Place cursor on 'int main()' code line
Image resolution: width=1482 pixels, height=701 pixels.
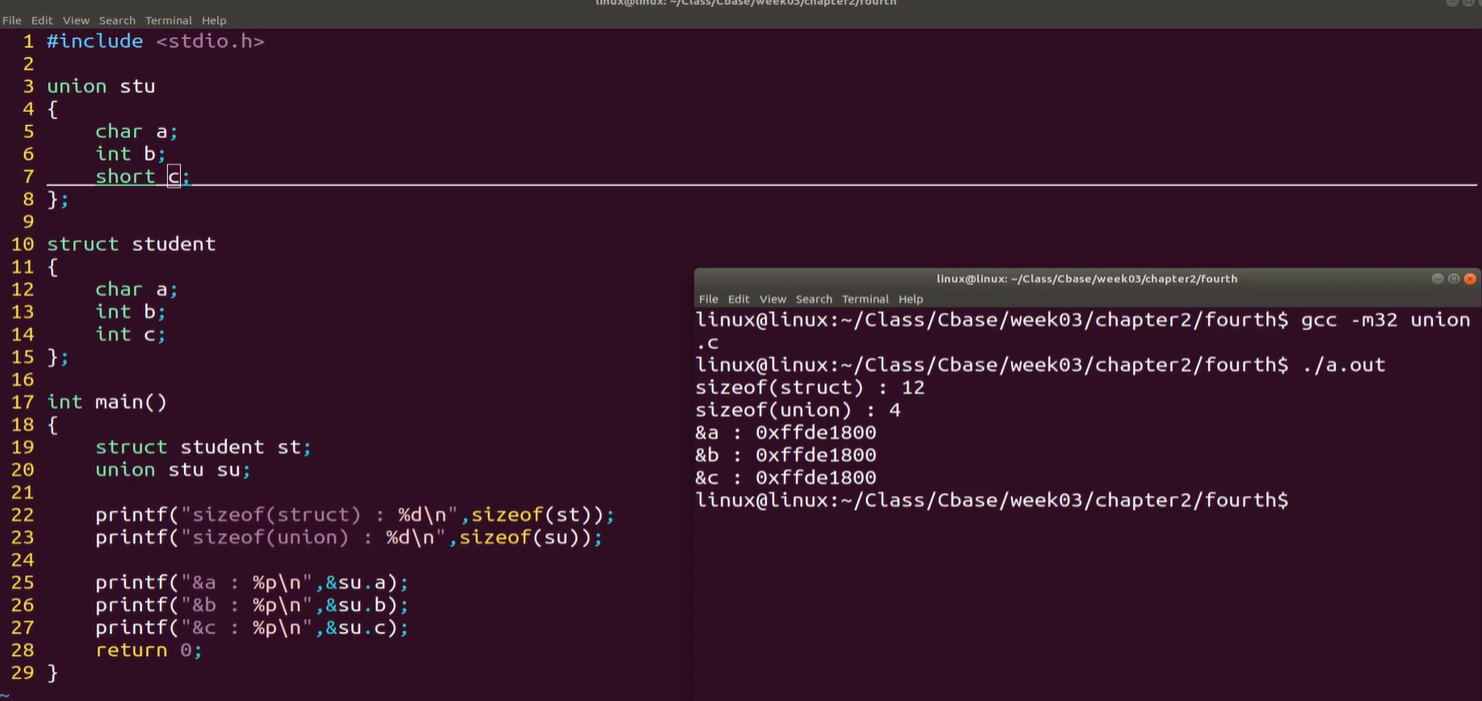(x=107, y=402)
